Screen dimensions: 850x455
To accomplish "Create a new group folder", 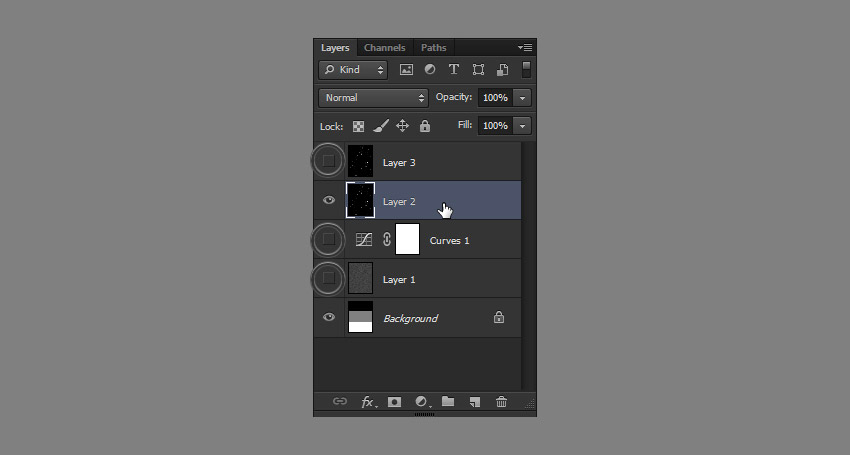I will [448, 401].
